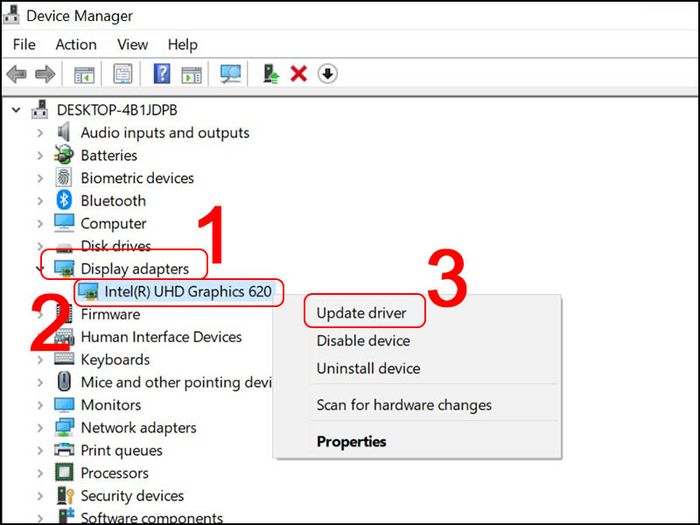700x525 pixels.
Task: Select the Keyboards label text
Action: tap(115, 359)
